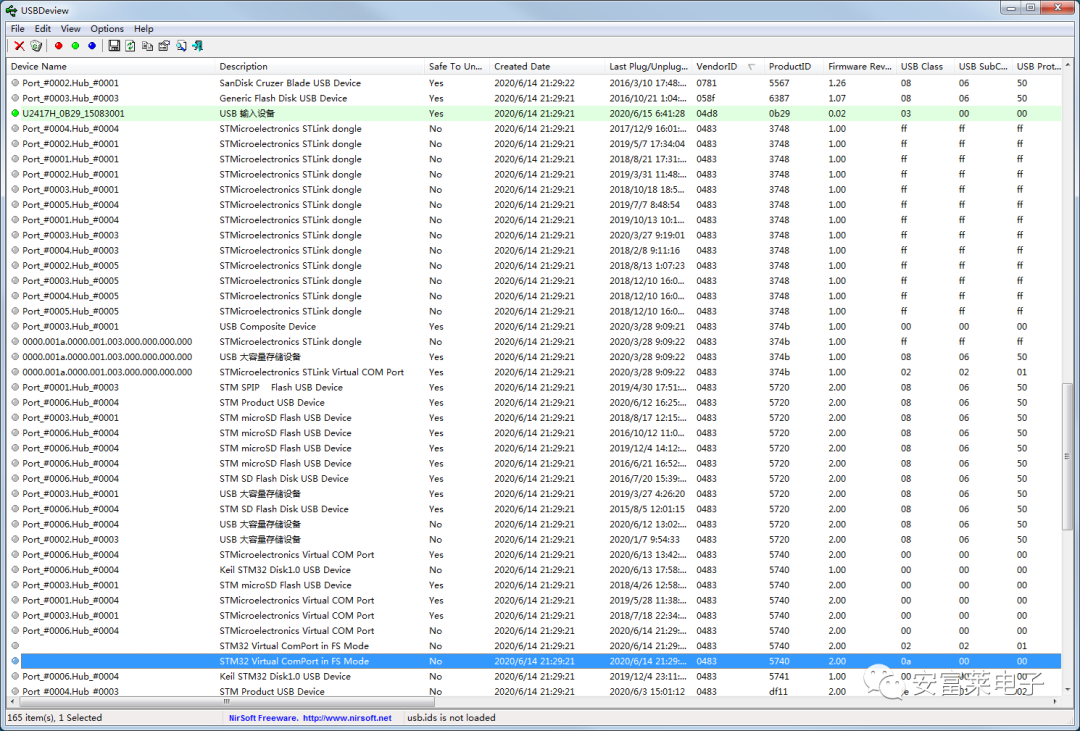Click the floppy disk save icon
The width and height of the screenshot is (1080, 731).
point(114,46)
